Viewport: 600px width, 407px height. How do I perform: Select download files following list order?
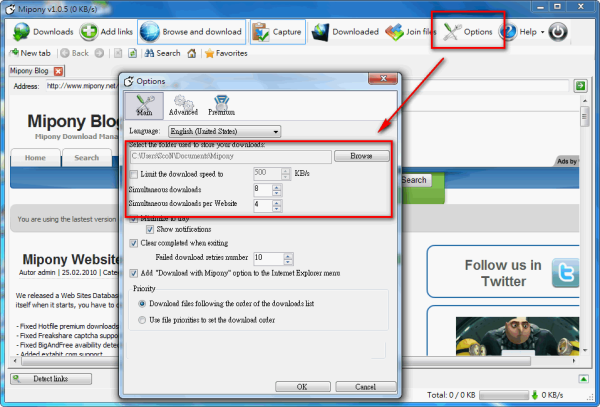(142, 304)
